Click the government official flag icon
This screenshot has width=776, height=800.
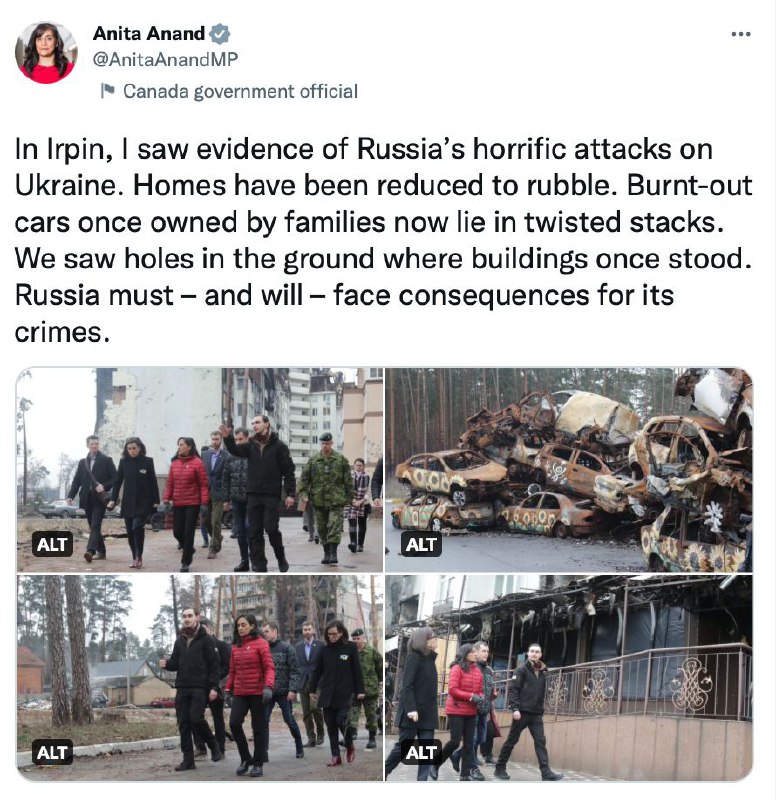[x=107, y=91]
